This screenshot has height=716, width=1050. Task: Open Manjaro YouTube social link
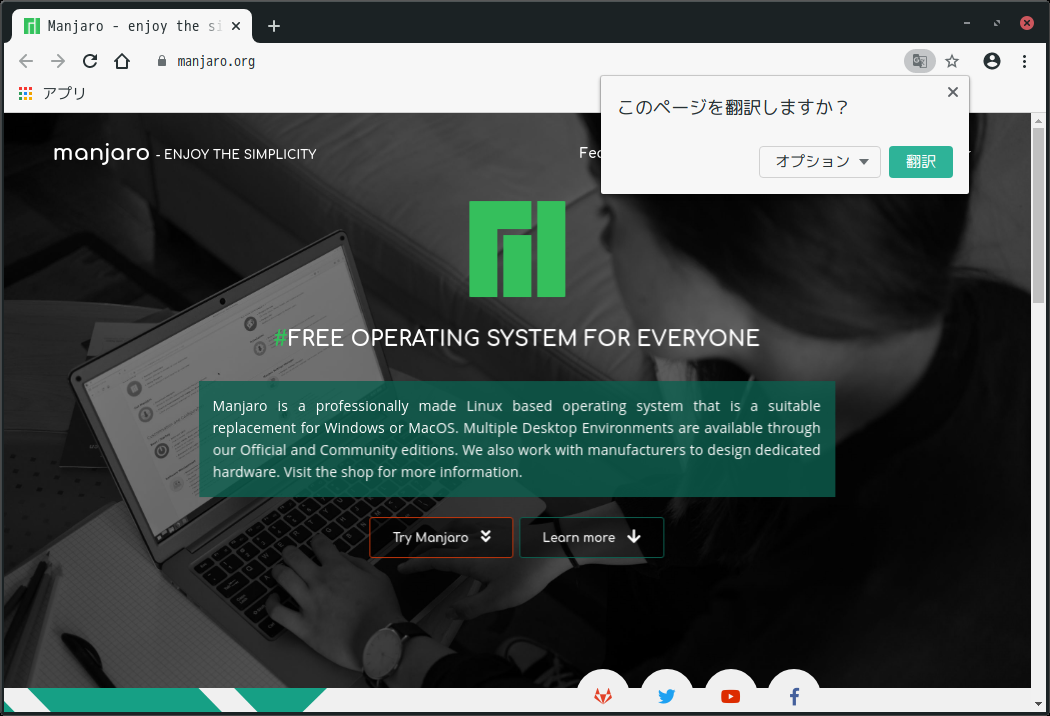(731, 695)
